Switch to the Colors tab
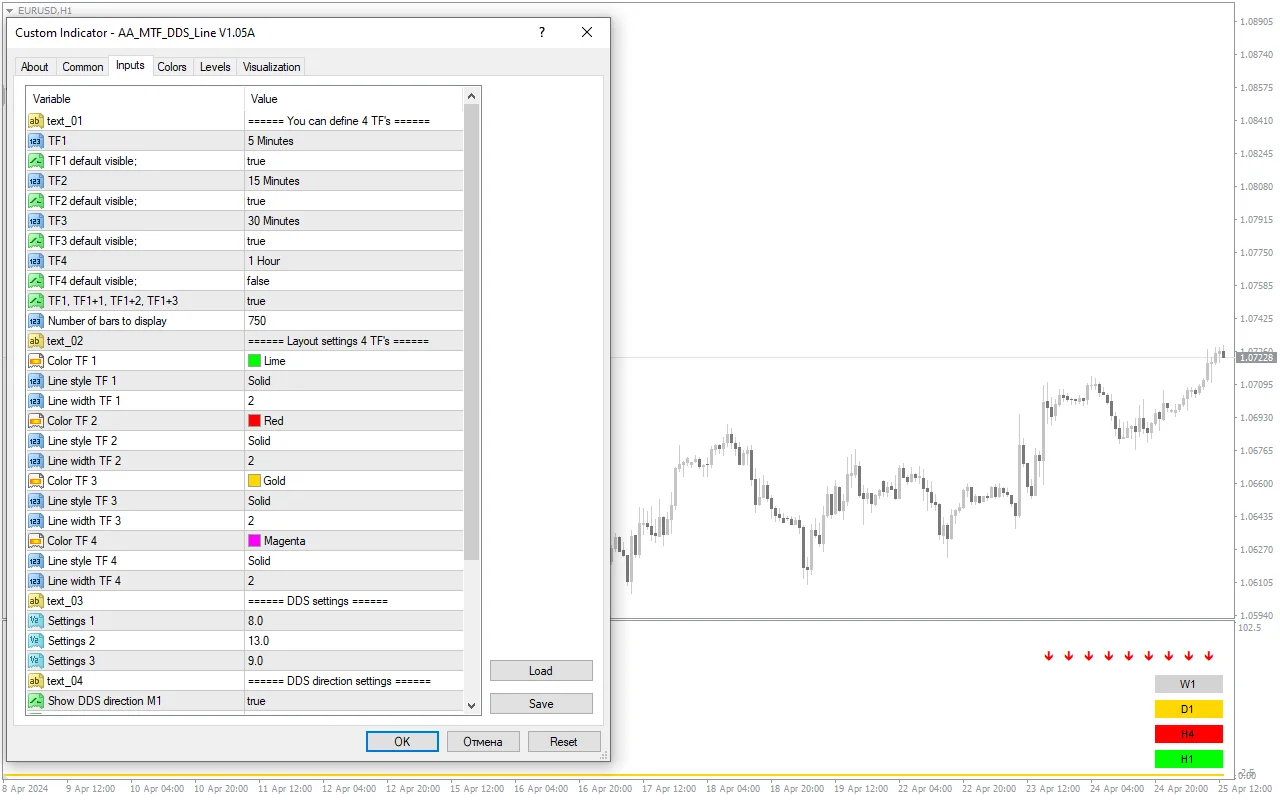 pos(171,66)
